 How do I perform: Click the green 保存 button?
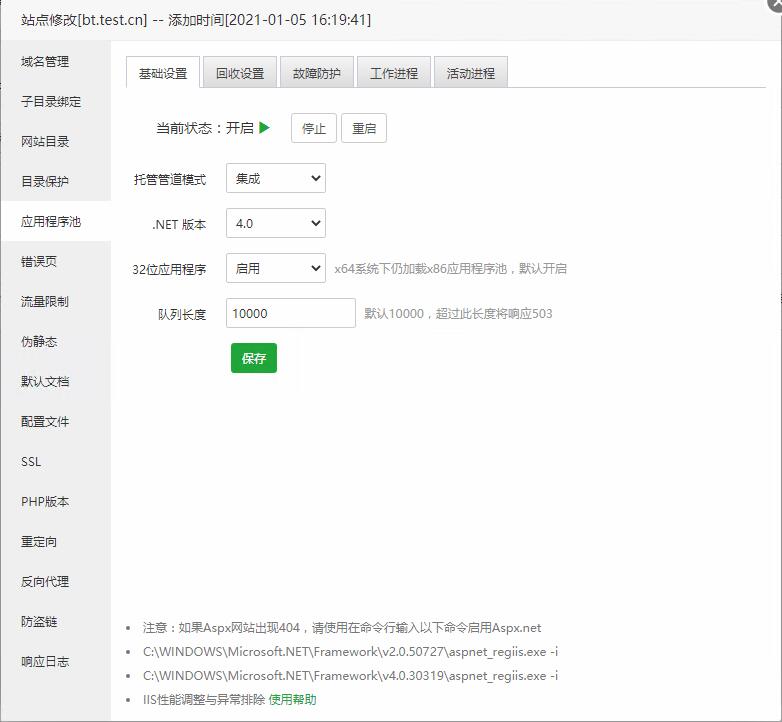[254, 358]
